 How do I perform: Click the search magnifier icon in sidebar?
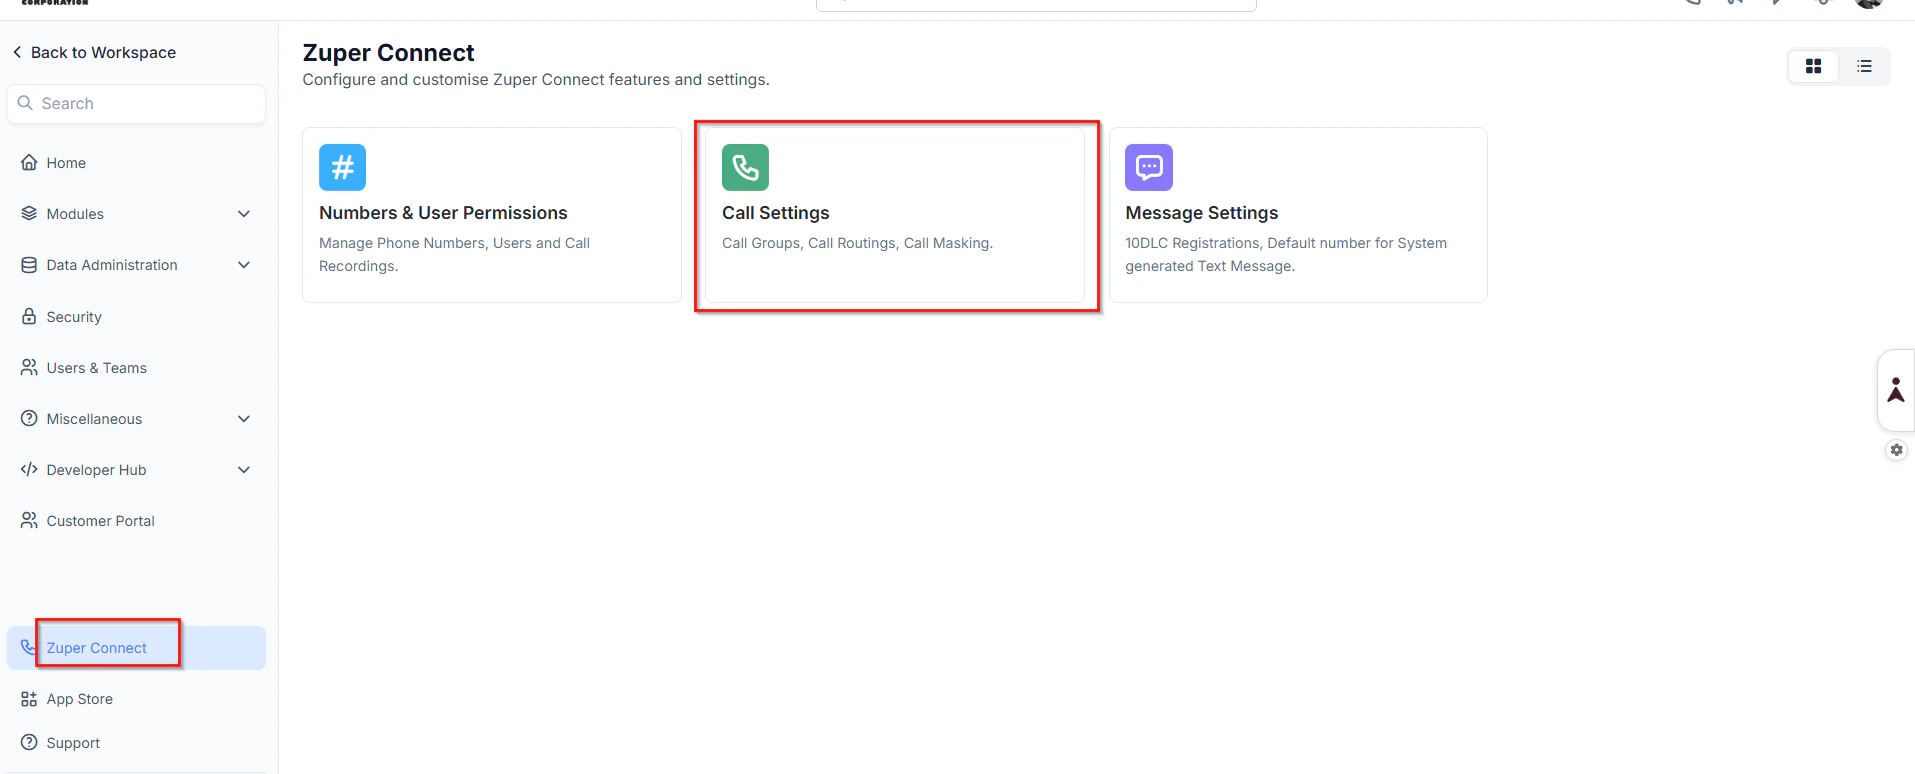(x=25, y=103)
